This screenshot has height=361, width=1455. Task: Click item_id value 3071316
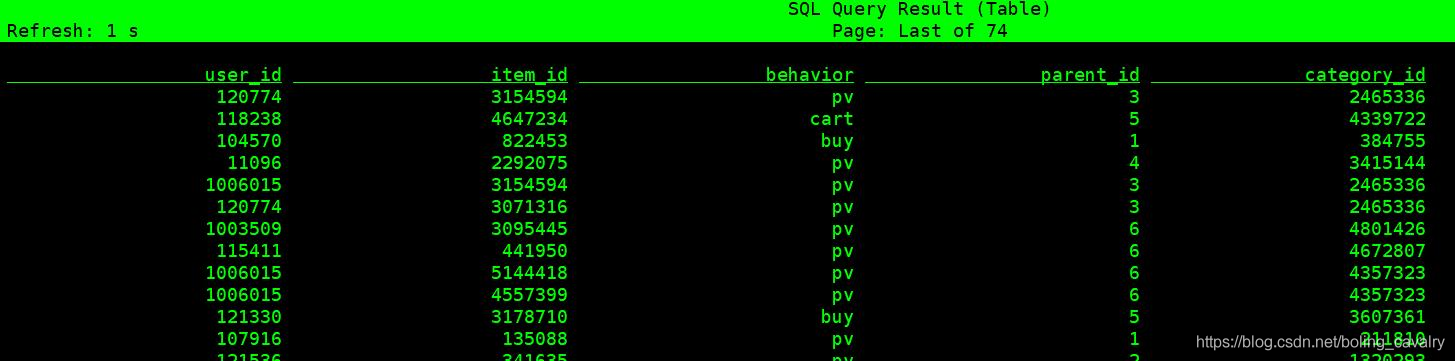coord(529,207)
